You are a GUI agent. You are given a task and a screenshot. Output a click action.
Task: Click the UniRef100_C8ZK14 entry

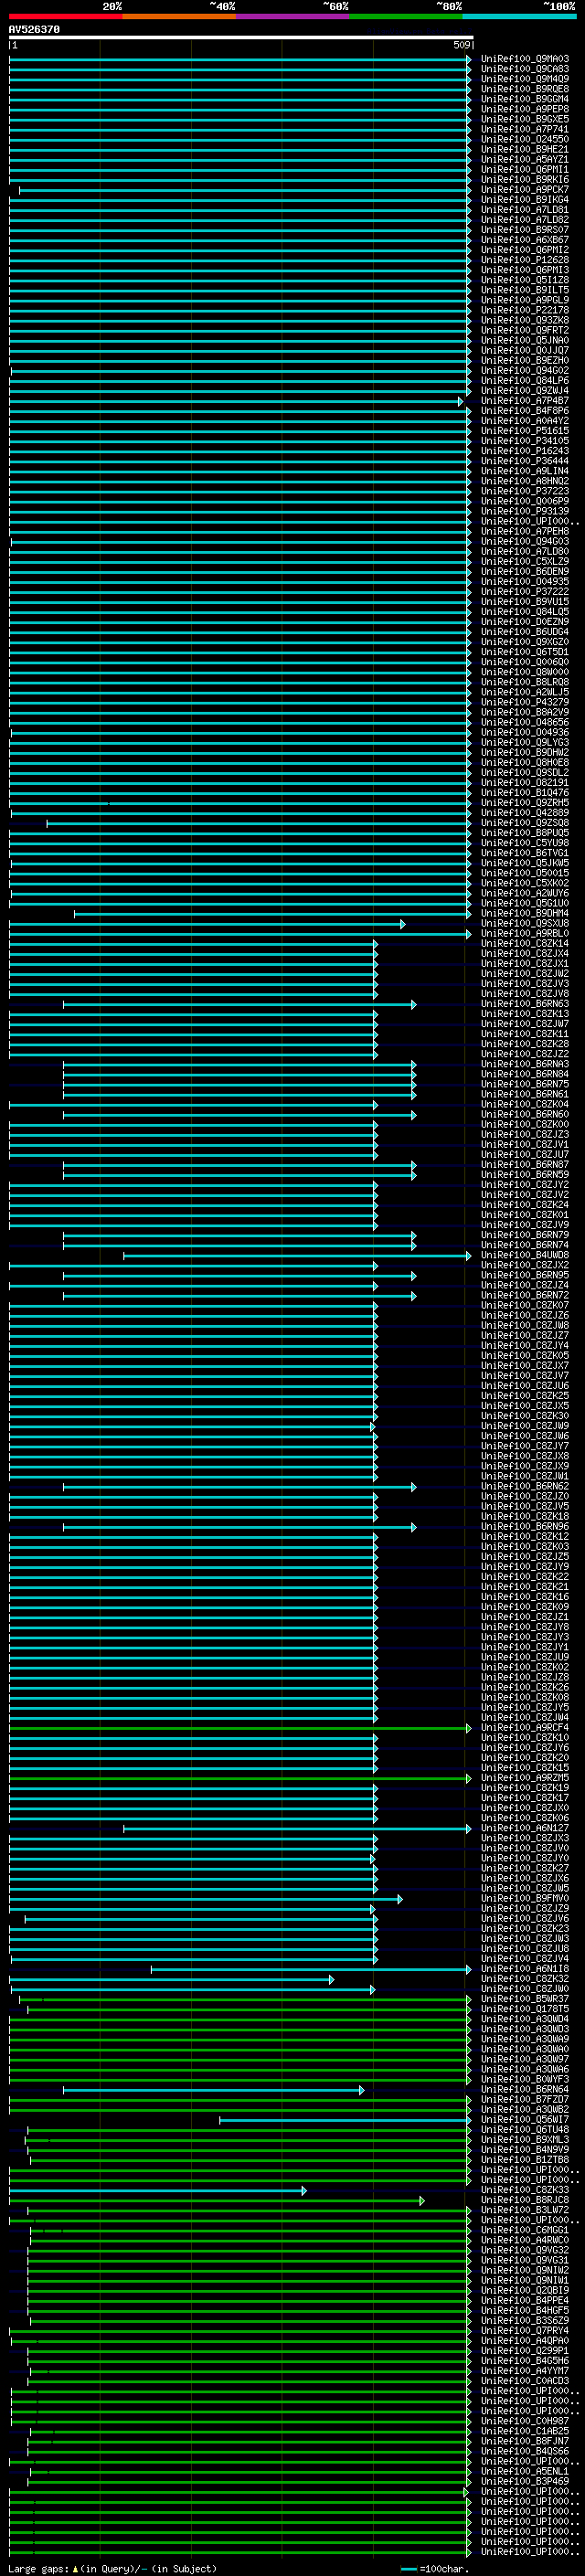(525, 944)
